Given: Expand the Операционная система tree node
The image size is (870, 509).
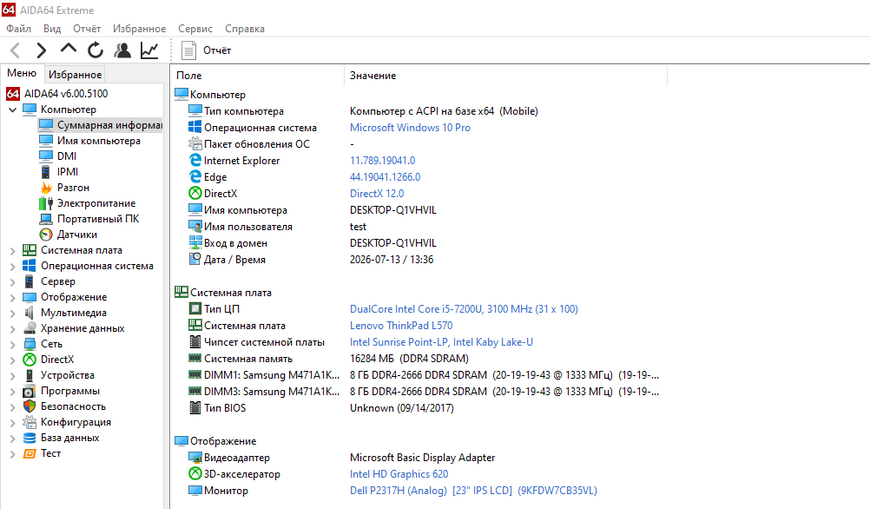Looking at the screenshot, I should click(x=12, y=266).
